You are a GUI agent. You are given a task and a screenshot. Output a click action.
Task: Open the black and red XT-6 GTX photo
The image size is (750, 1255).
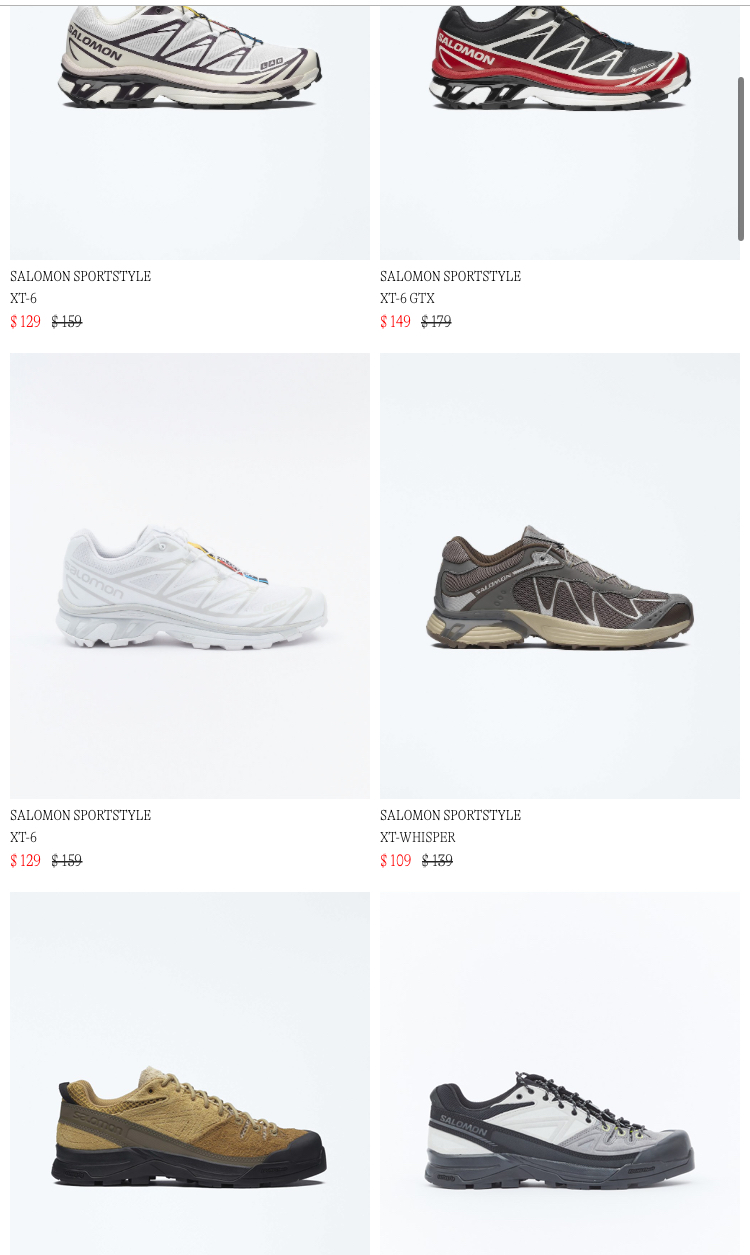[x=560, y=131]
